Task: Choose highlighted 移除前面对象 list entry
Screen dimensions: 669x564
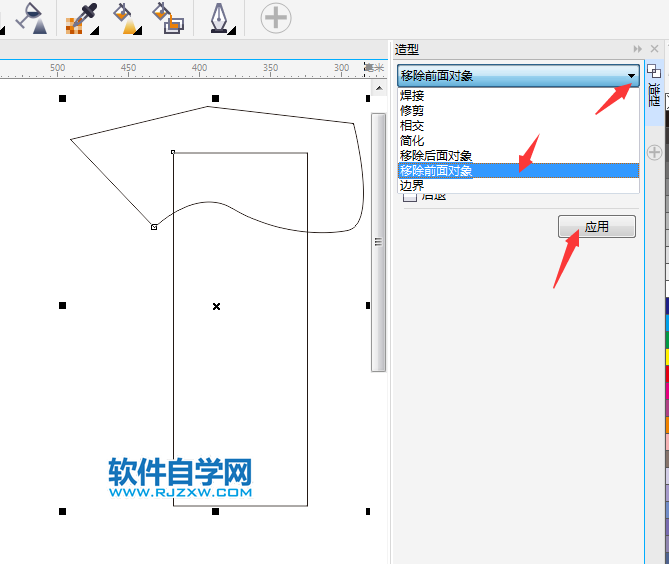Action: pos(518,171)
